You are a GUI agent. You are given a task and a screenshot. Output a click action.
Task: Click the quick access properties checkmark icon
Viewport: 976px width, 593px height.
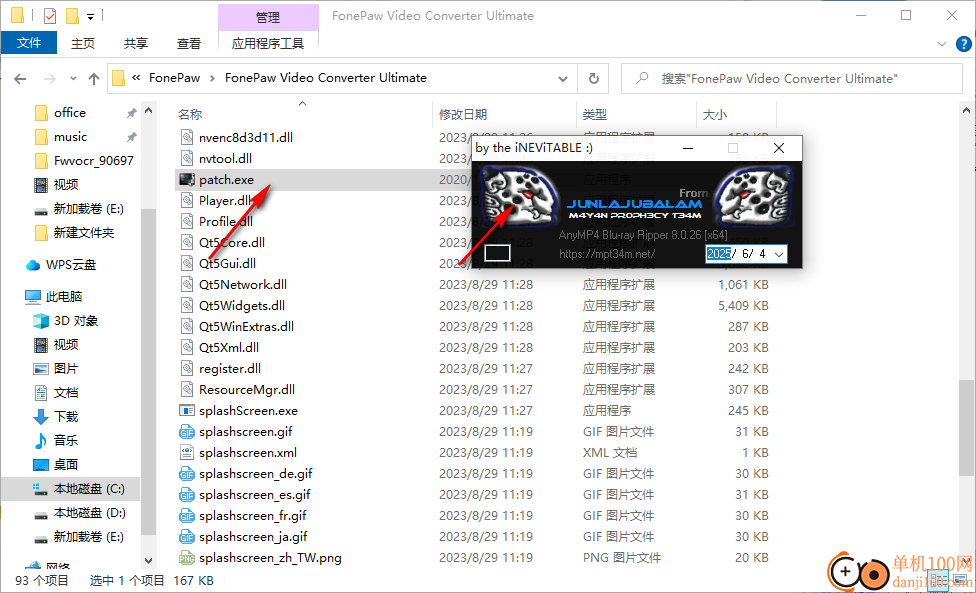pyautogui.click(x=50, y=16)
